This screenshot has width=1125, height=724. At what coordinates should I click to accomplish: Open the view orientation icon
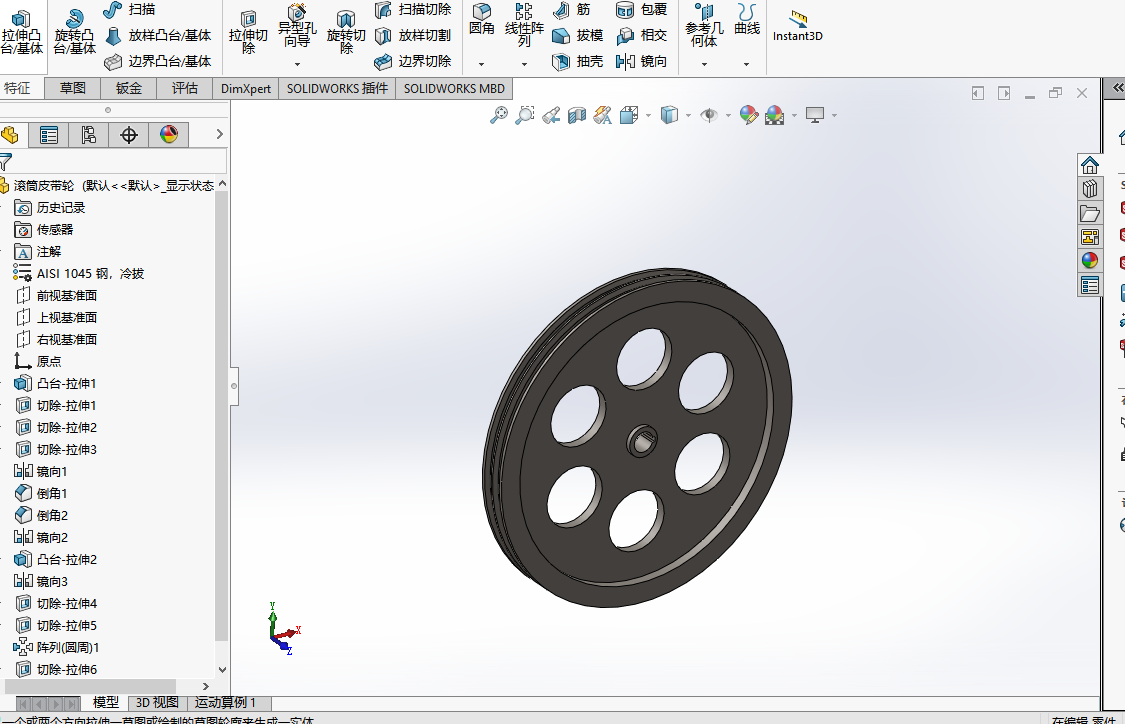[x=629, y=115]
